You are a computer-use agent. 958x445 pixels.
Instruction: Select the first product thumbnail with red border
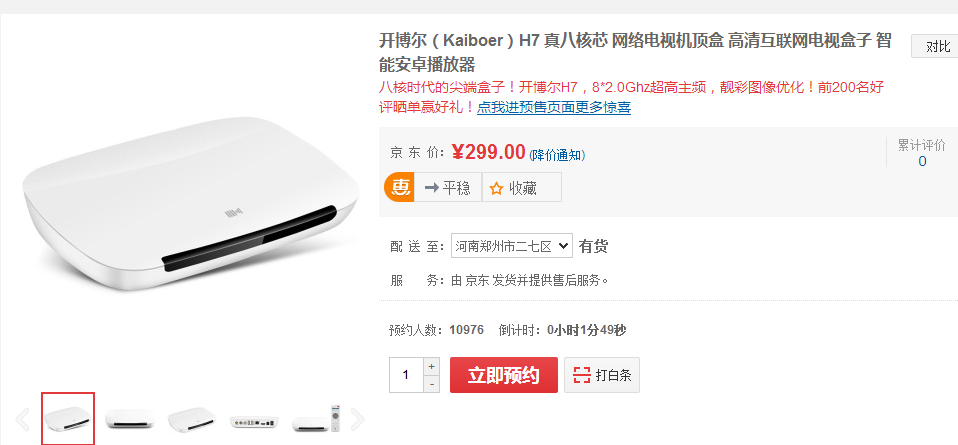coord(68,419)
